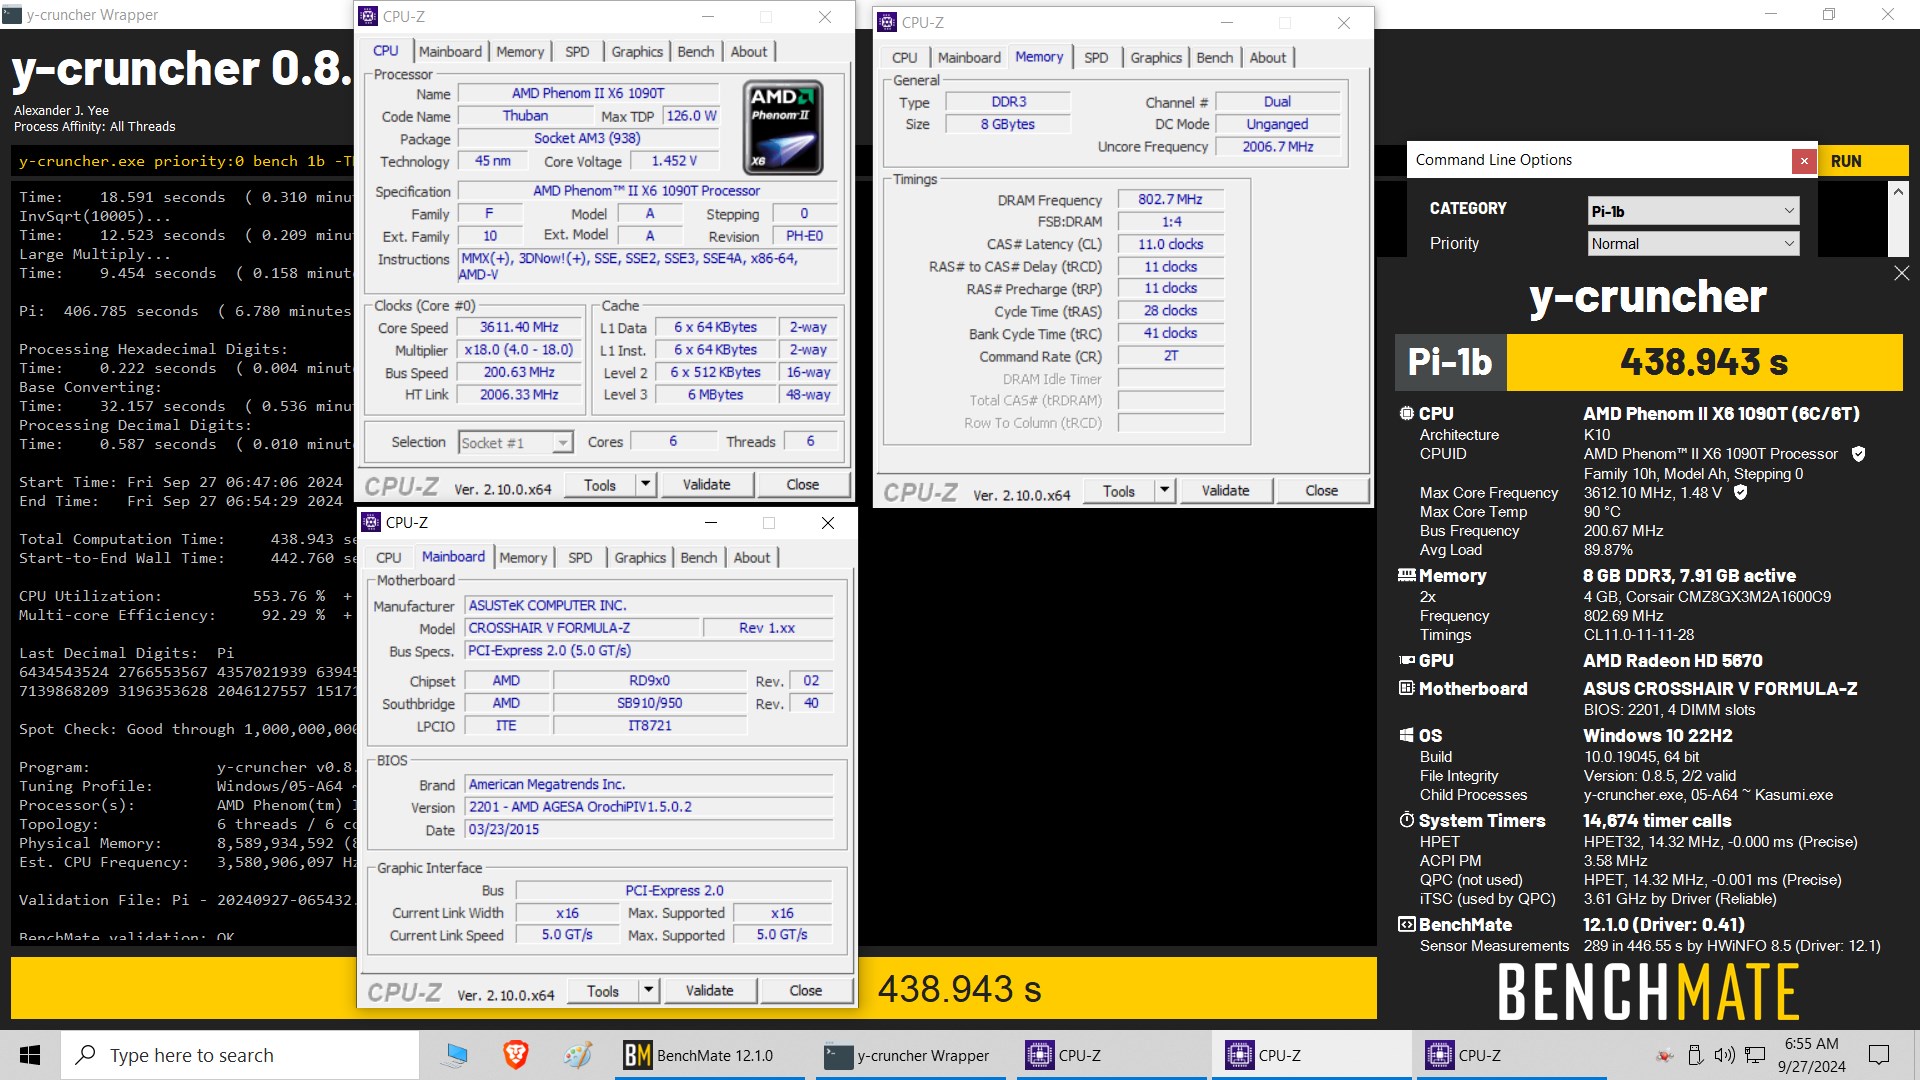Viewport: 1920px width, 1080px height.
Task: Click the Type here to search box
Action: click(240, 1055)
